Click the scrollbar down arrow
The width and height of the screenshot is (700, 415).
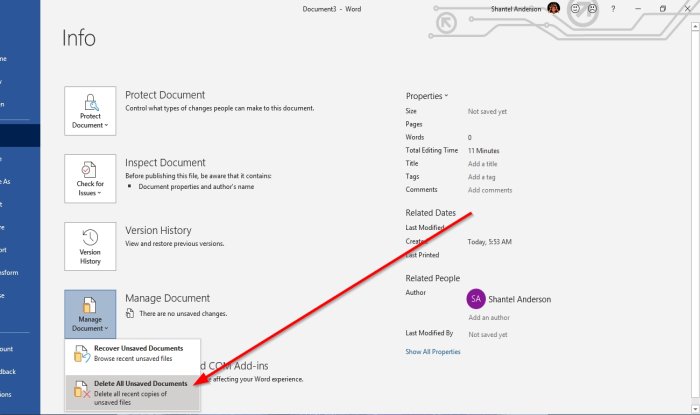pos(695,409)
